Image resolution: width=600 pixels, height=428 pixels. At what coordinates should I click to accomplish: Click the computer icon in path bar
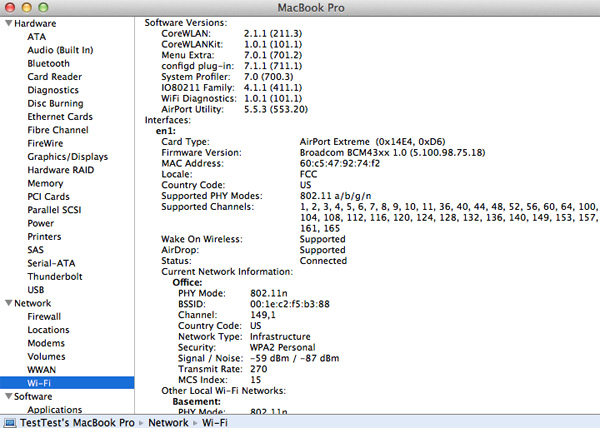coord(10,423)
